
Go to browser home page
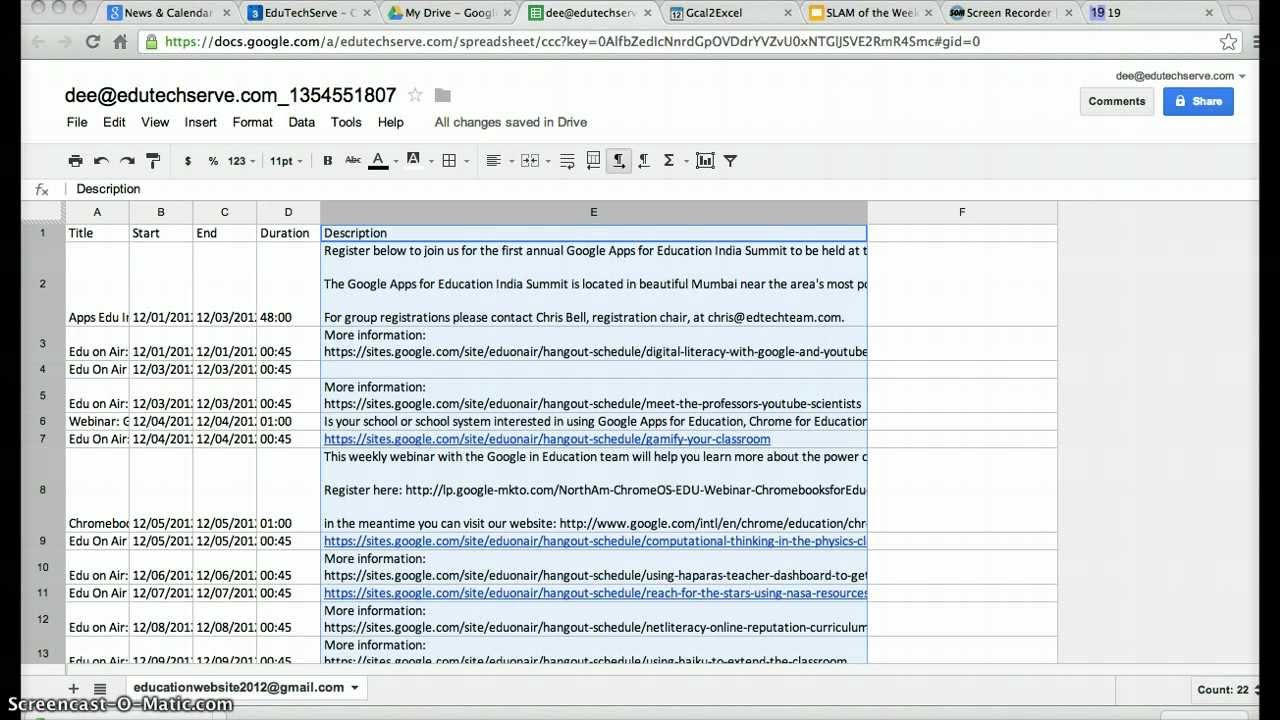(120, 42)
